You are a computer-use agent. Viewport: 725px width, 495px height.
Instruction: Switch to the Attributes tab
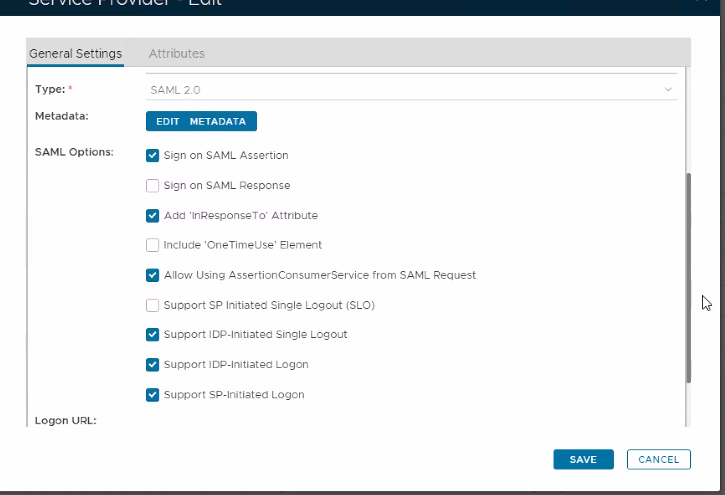[177, 53]
